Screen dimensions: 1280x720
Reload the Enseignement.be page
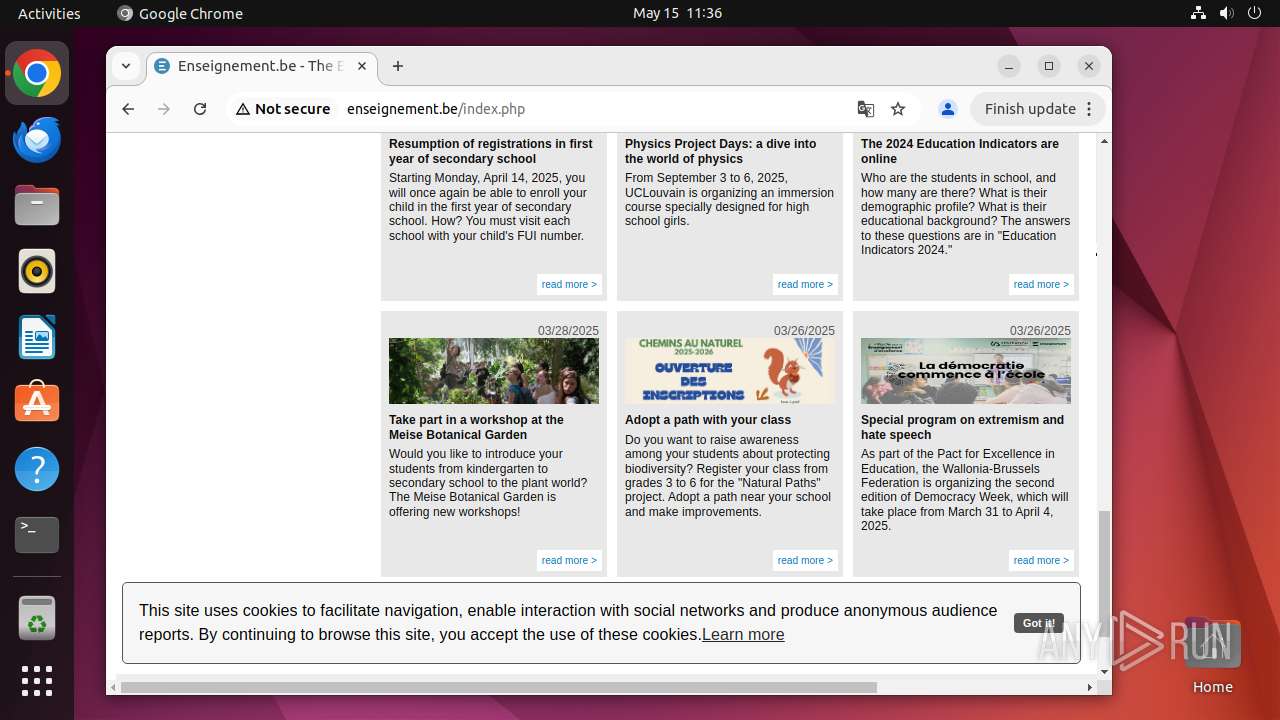pos(200,109)
